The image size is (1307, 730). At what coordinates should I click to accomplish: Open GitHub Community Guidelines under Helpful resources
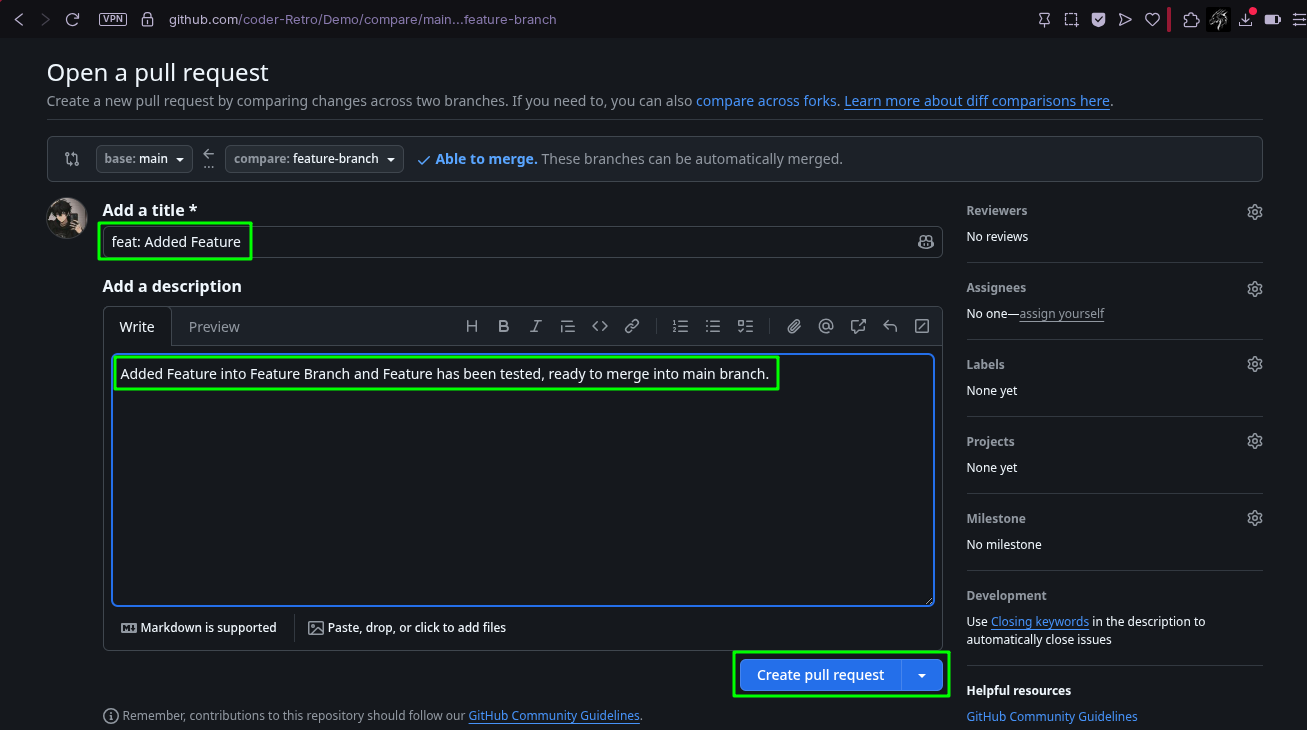[x=1052, y=717]
